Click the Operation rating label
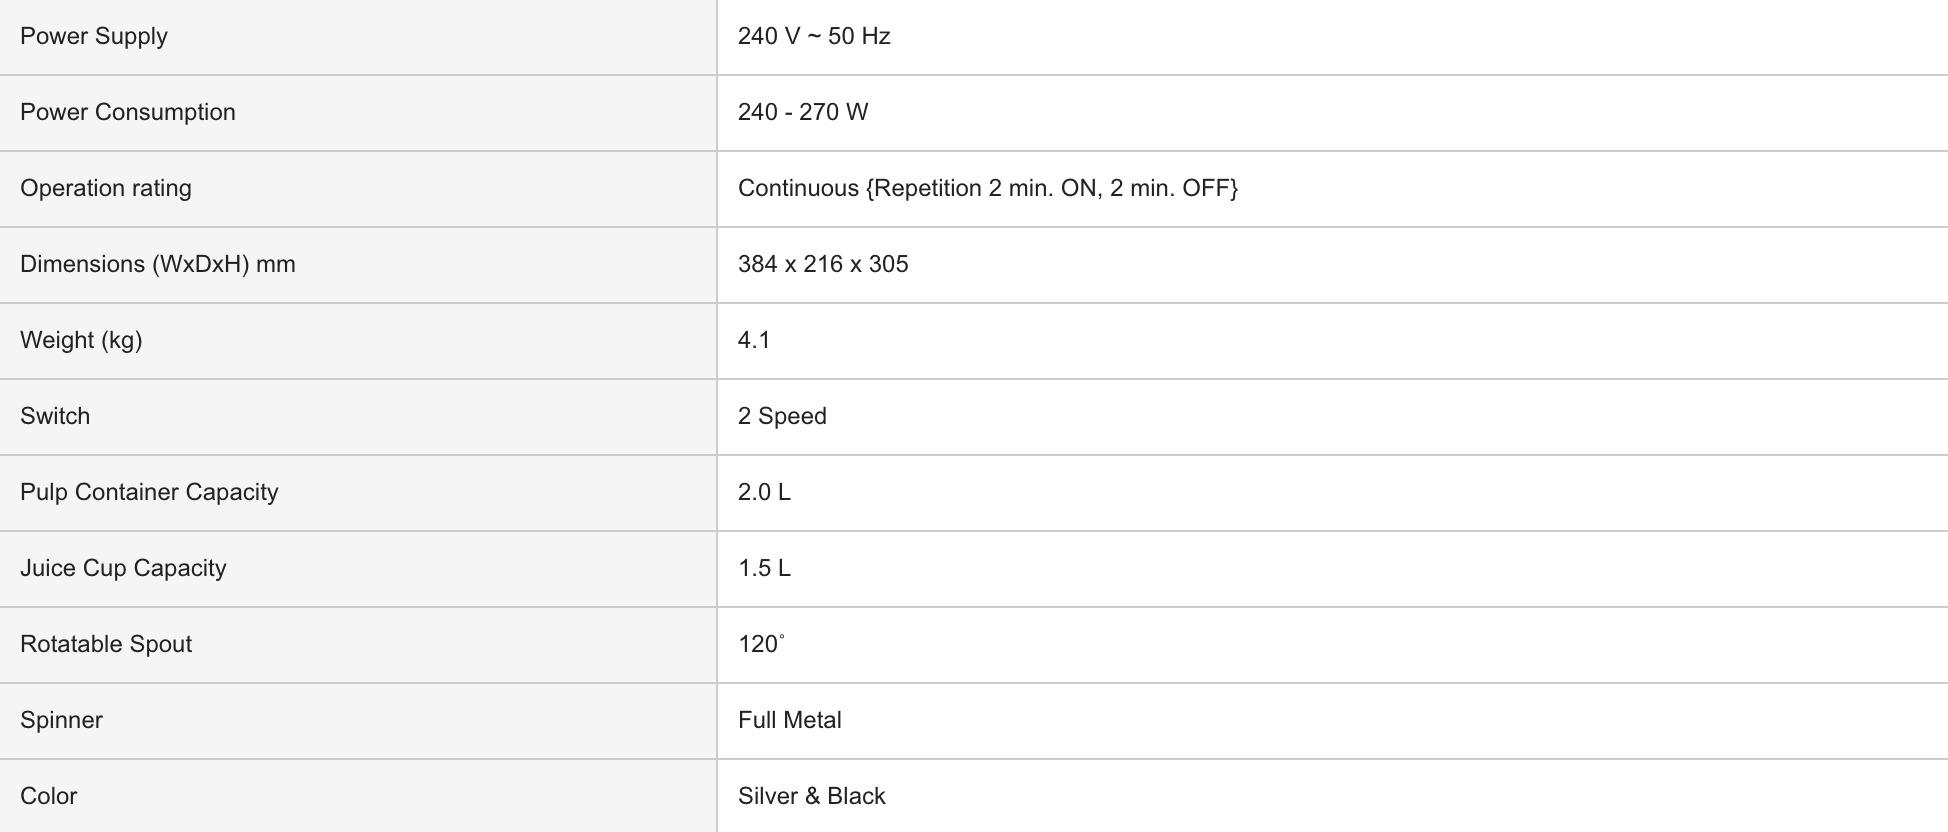 coord(106,188)
